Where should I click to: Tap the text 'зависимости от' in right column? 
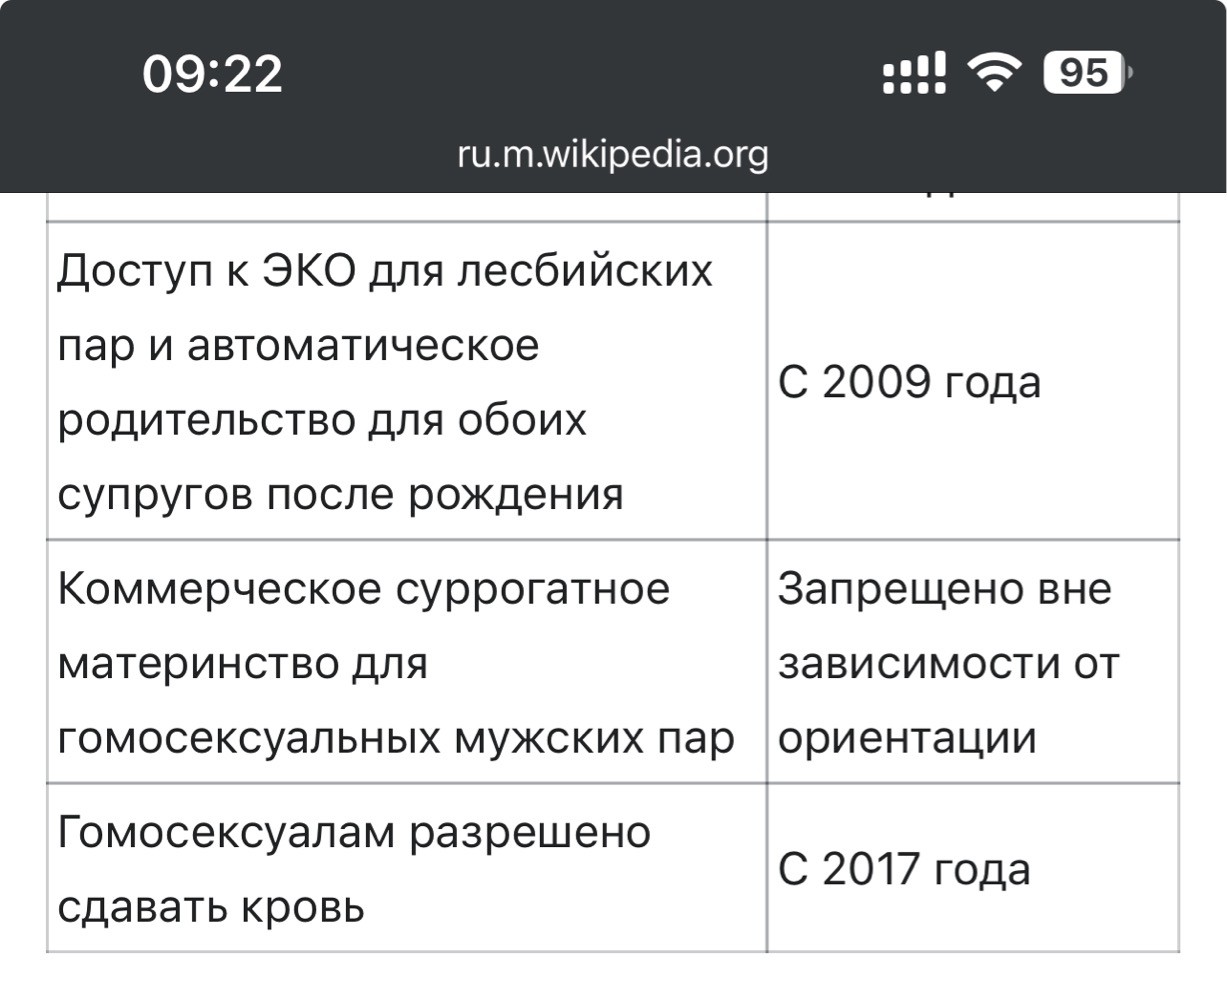pos(948,664)
